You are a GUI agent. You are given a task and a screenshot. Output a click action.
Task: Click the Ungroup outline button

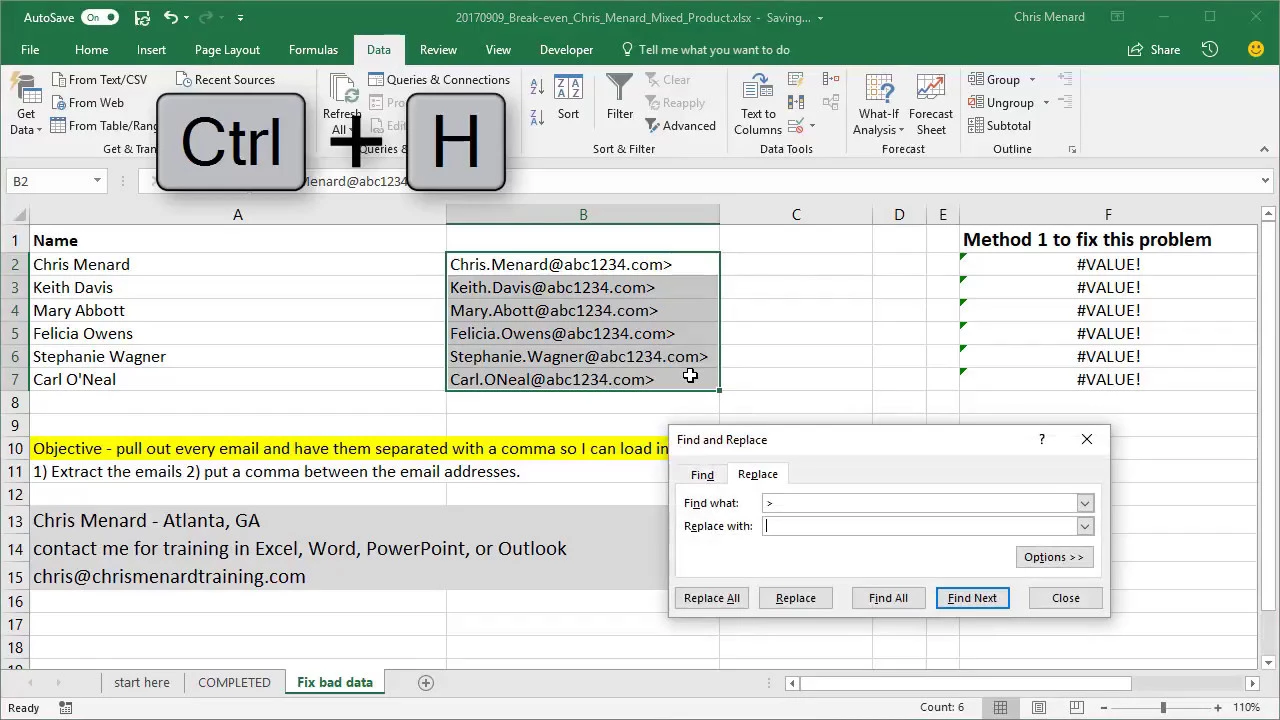pos(1000,103)
